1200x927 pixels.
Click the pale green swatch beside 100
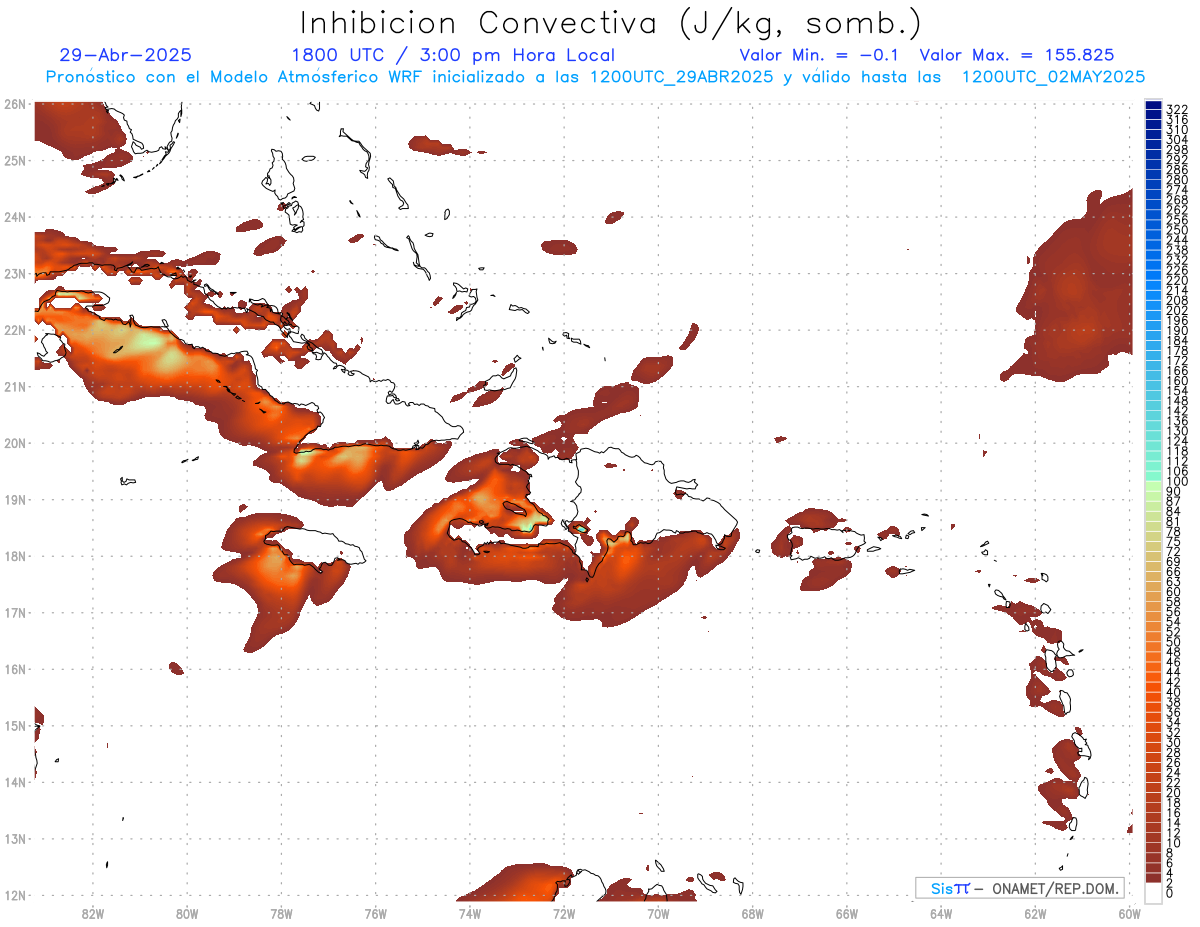tap(1153, 485)
